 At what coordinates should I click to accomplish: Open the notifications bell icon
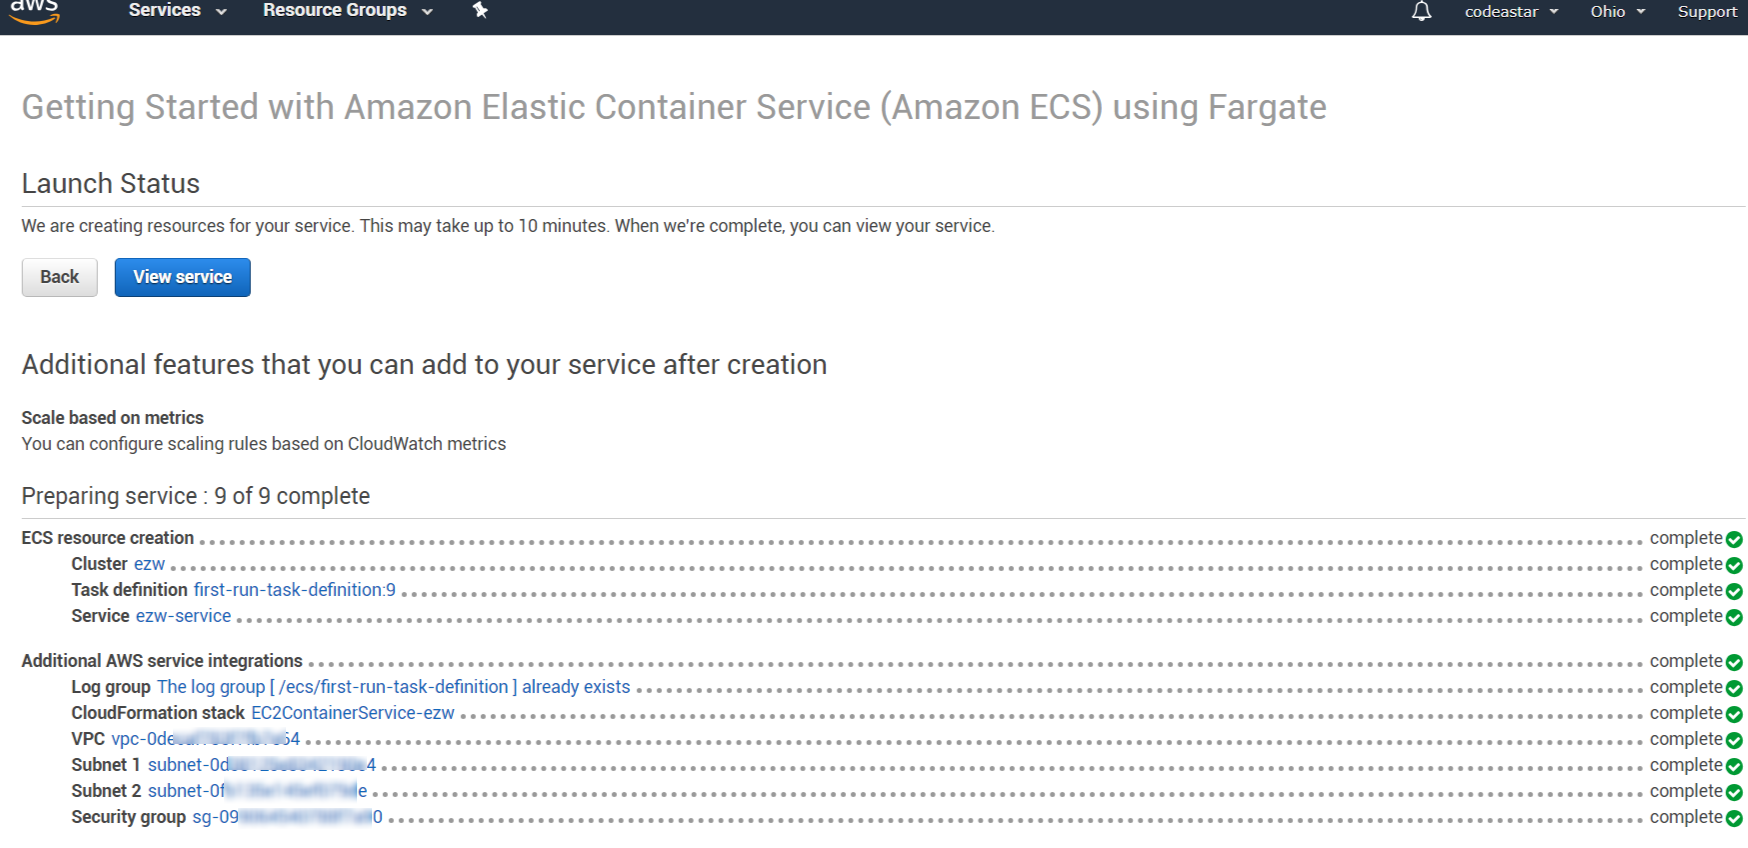(1421, 12)
